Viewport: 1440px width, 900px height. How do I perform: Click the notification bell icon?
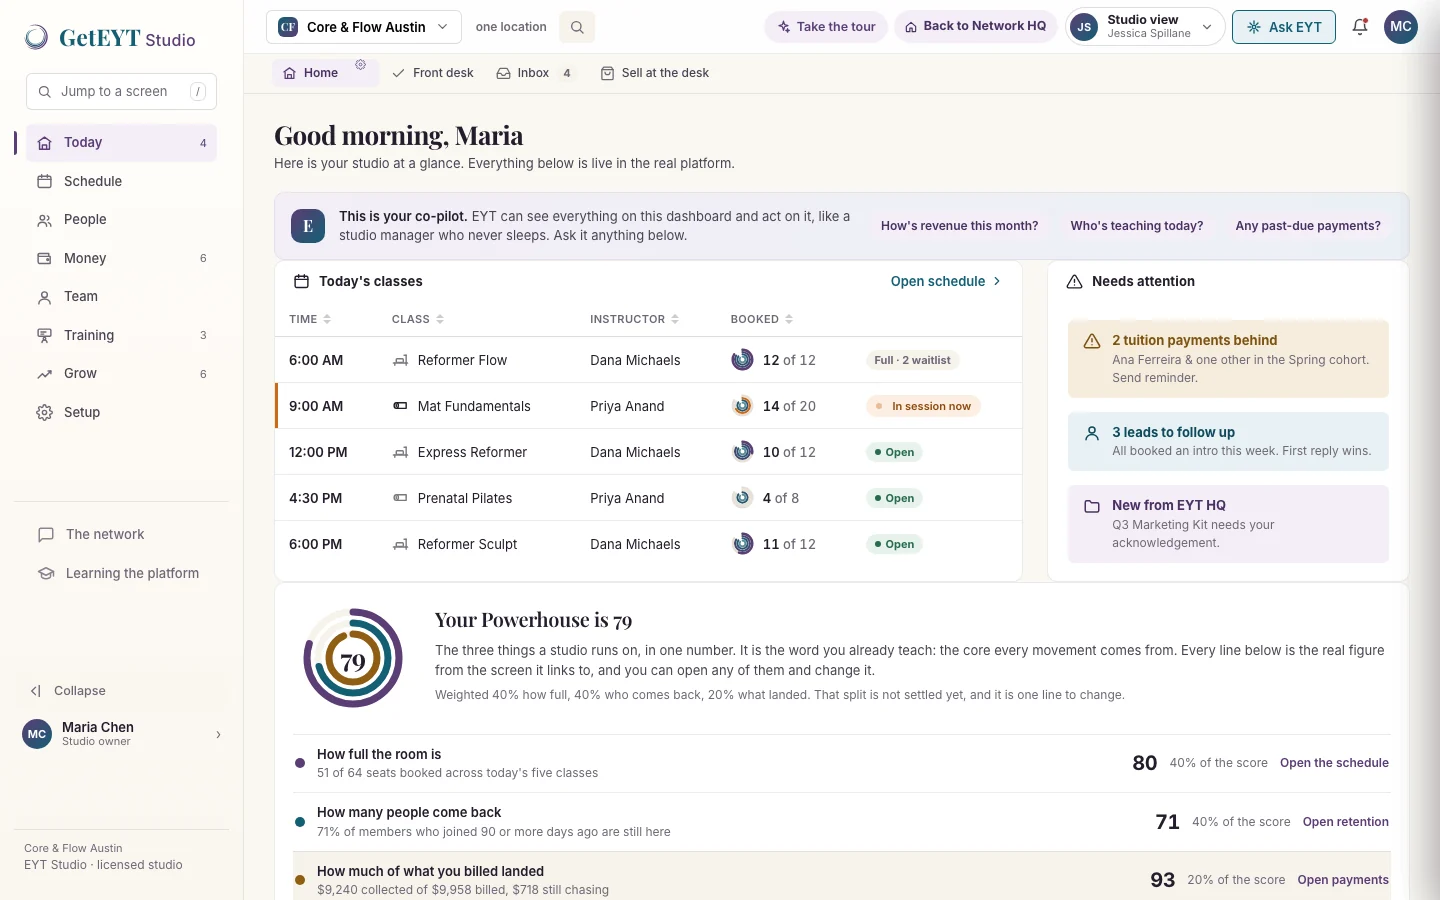click(1360, 27)
